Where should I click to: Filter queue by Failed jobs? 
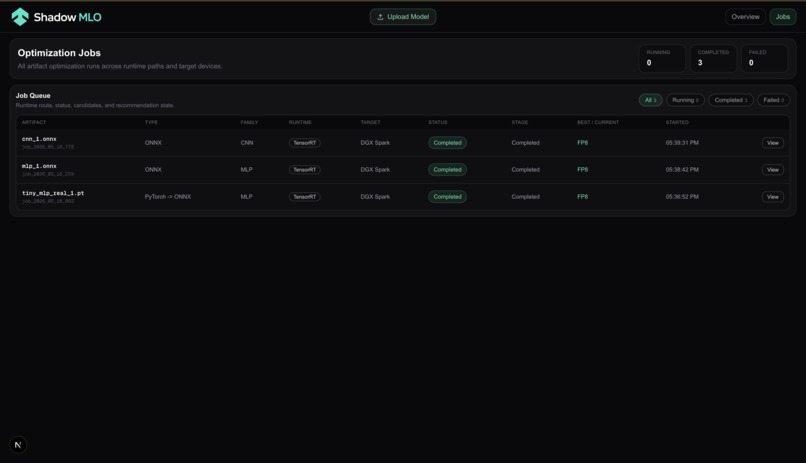774,100
